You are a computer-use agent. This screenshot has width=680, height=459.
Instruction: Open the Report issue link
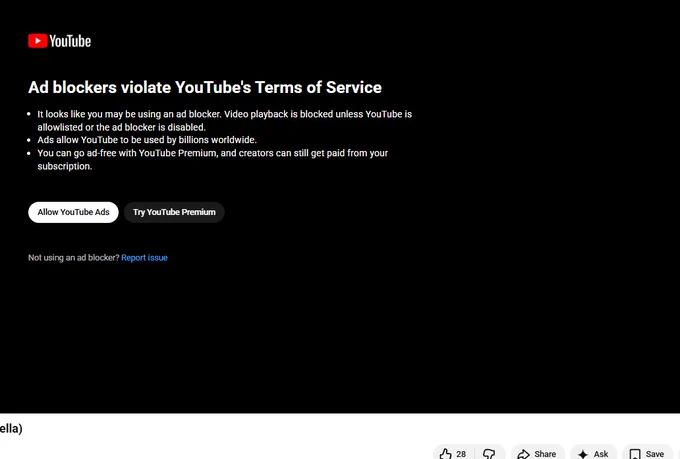144,258
